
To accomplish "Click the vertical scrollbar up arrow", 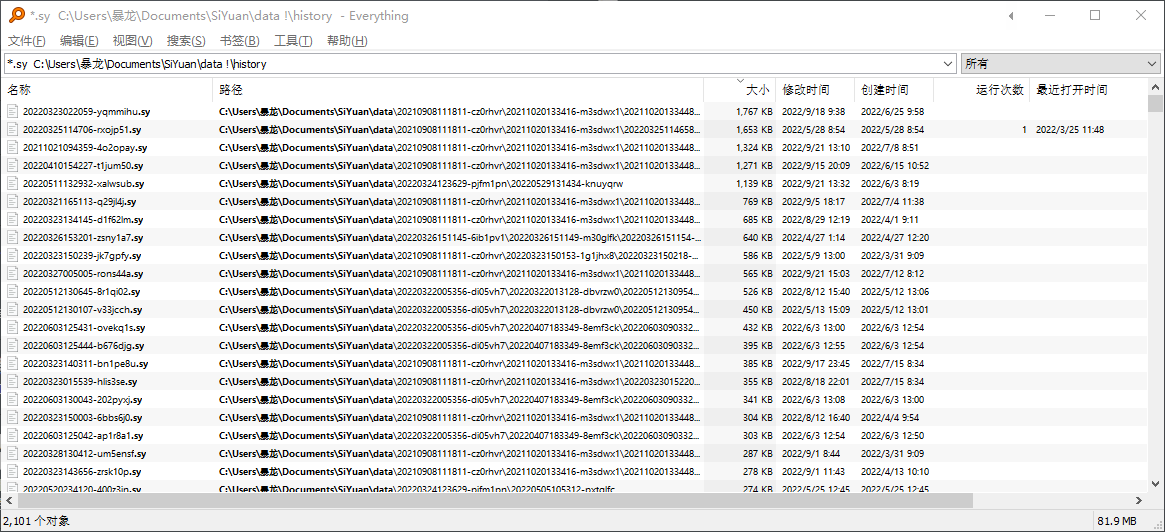I will coord(1155,85).
